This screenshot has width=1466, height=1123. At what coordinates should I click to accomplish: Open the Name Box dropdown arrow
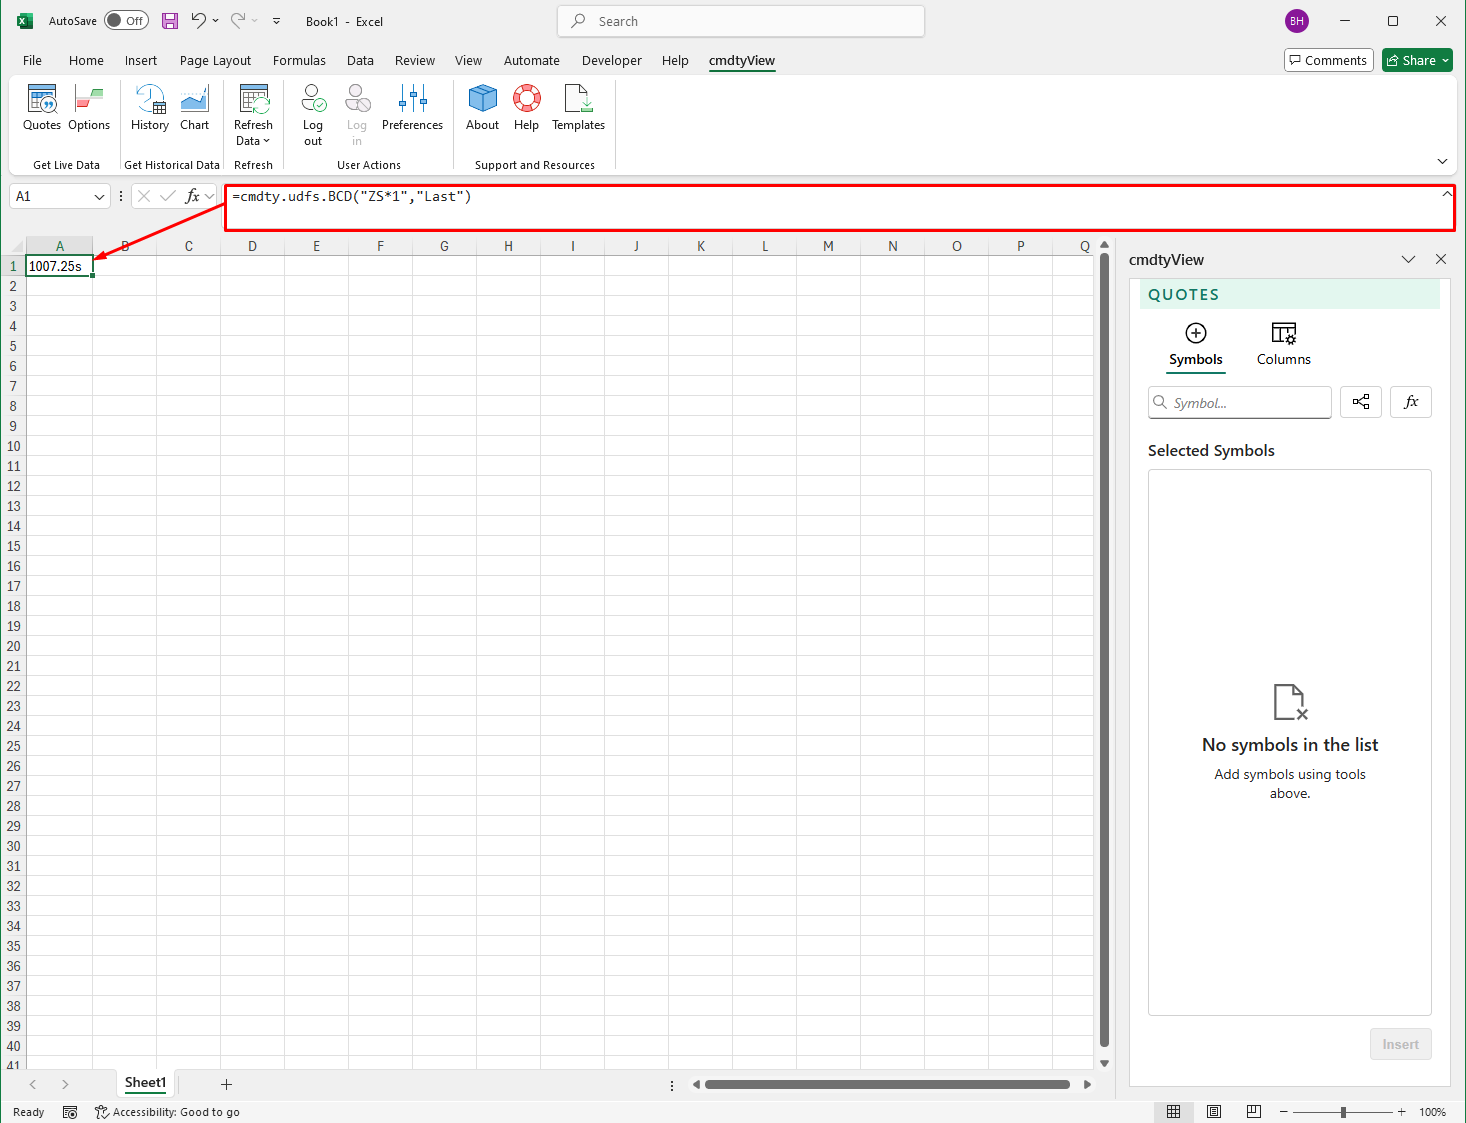99,197
